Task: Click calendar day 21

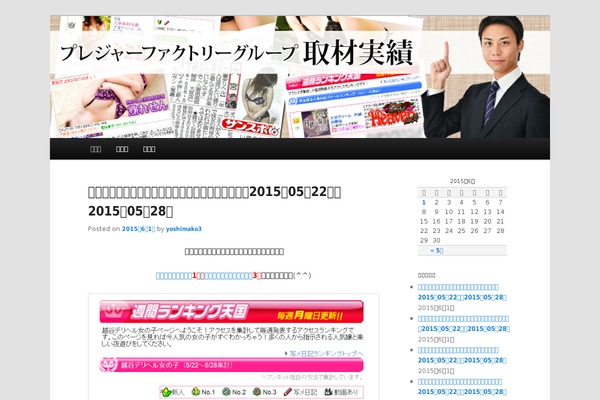Action: click(500, 222)
